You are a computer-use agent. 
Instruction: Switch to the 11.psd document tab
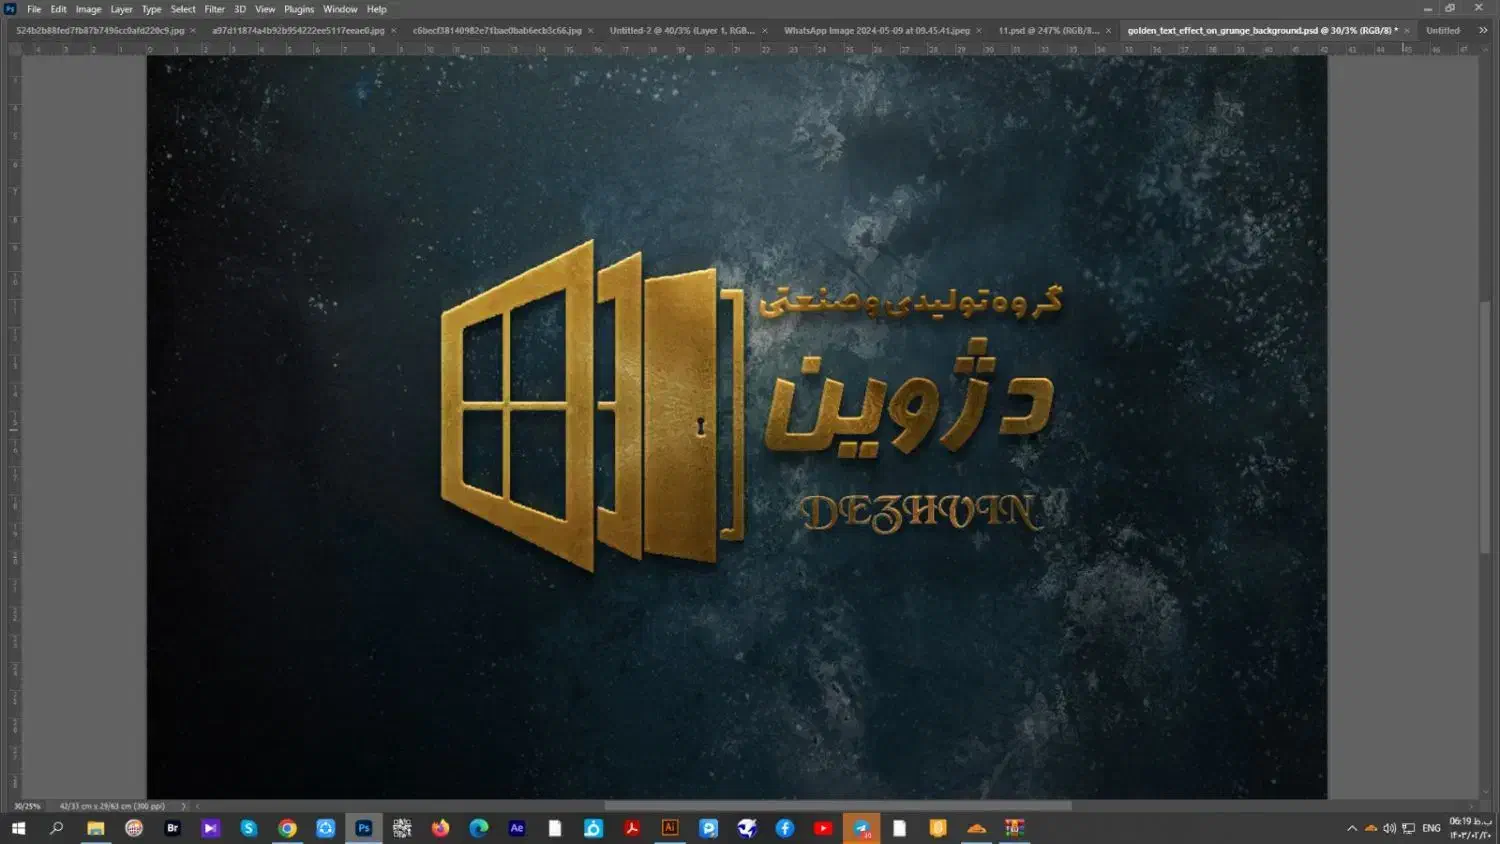click(1047, 31)
